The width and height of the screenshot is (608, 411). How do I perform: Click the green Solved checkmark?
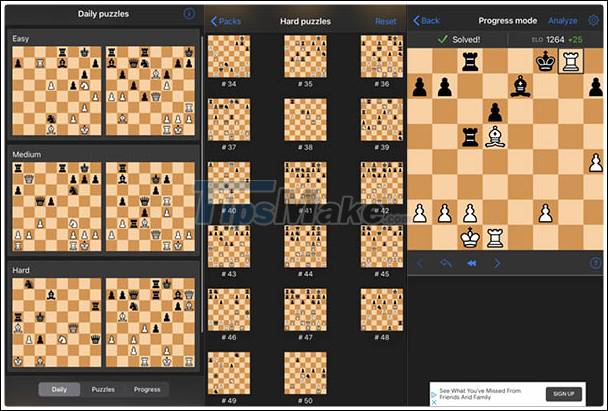click(442, 39)
